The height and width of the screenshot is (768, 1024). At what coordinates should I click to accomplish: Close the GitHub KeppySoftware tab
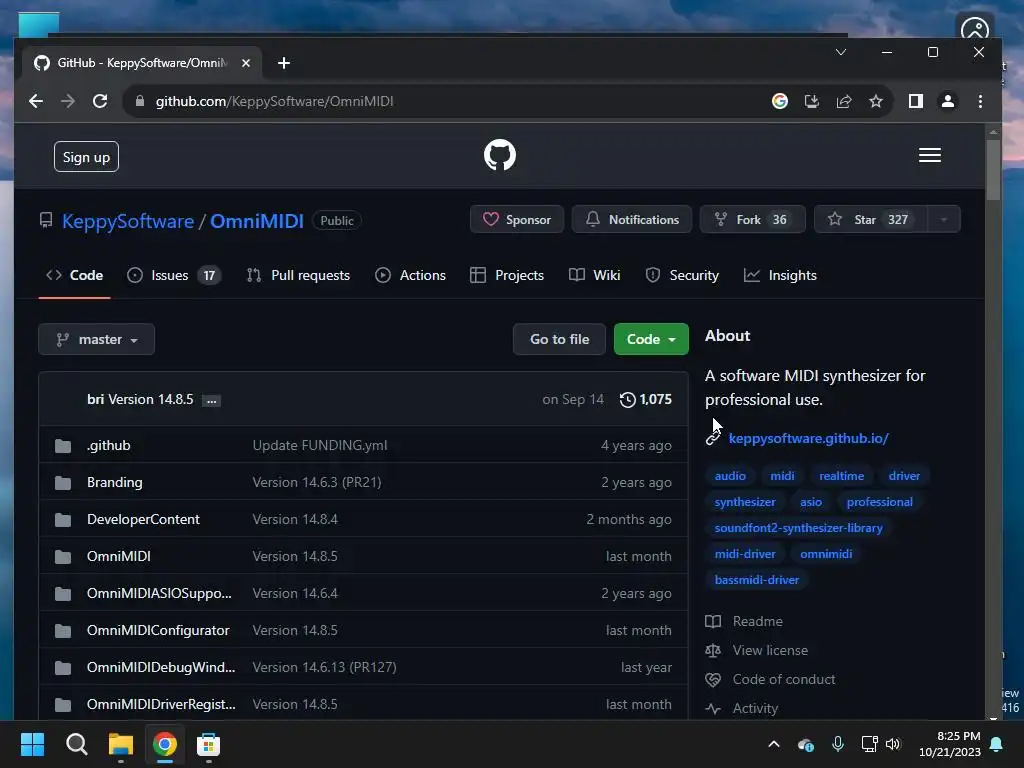click(246, 63)
